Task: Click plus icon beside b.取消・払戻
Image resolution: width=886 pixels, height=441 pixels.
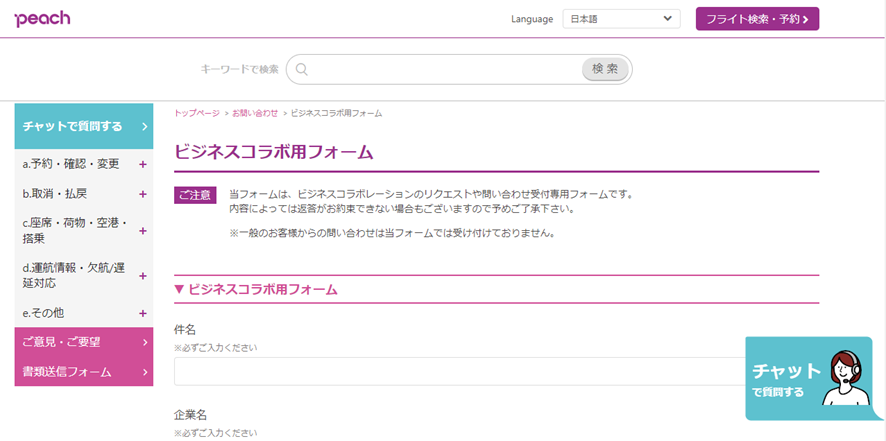Action: pyautogui.click(x=143, y=193)
